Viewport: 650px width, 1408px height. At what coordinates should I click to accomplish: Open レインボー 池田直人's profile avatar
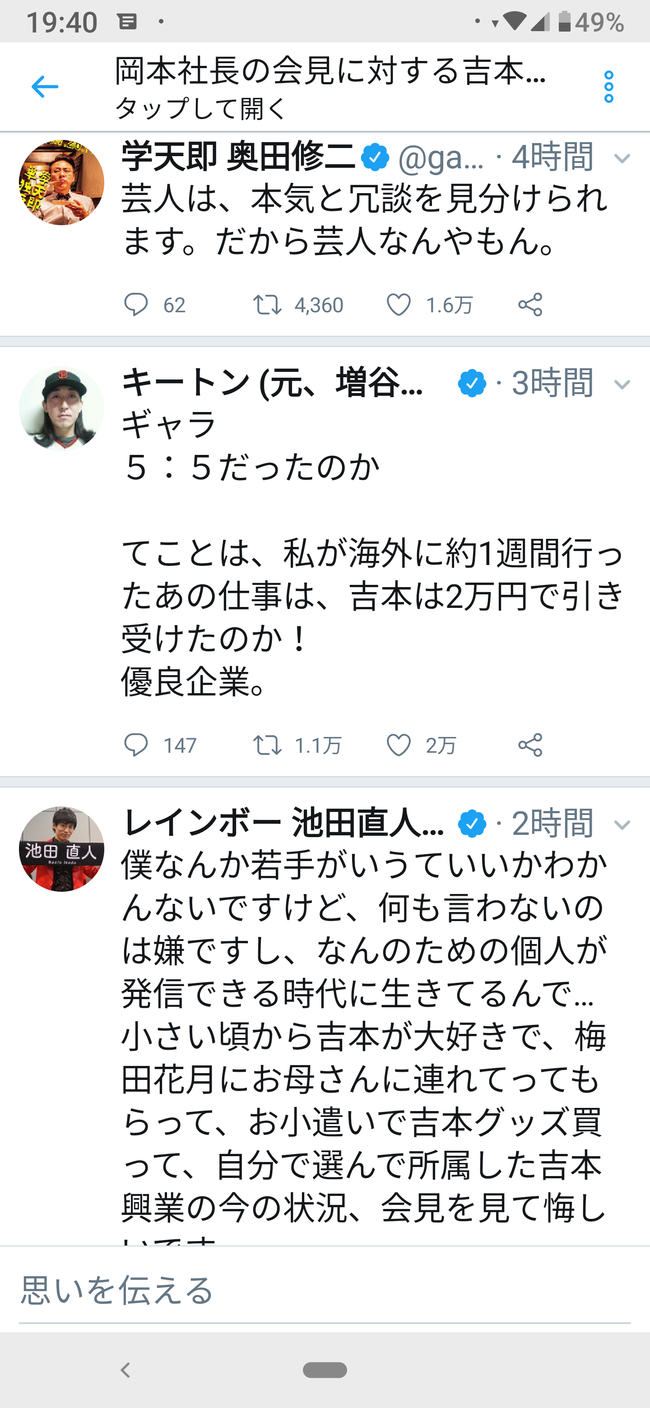pos(62,849)
